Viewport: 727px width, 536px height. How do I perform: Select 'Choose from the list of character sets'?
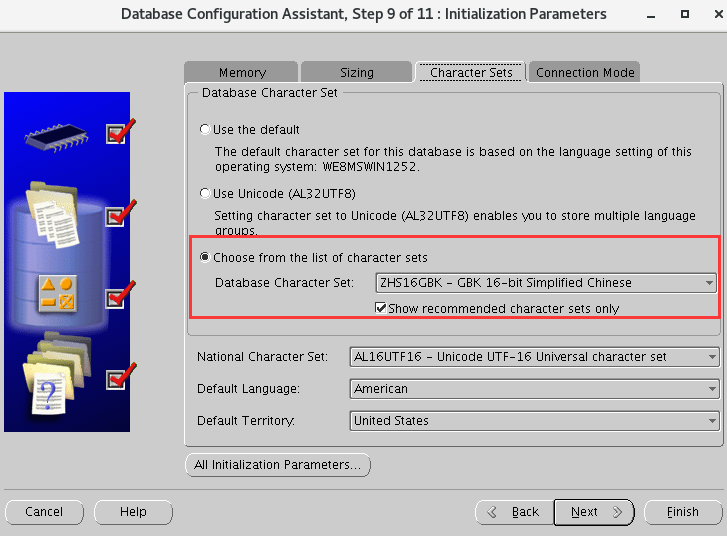click(x=206, y=257)
